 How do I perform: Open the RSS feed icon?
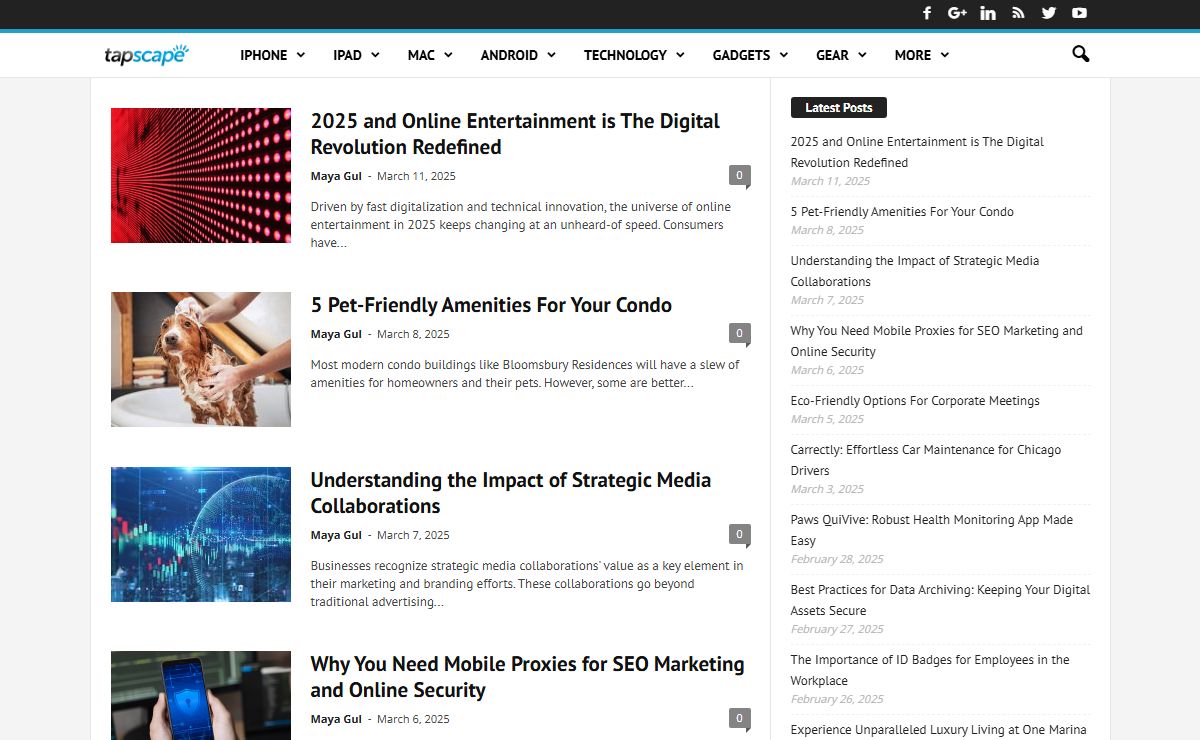(1018, 13)
